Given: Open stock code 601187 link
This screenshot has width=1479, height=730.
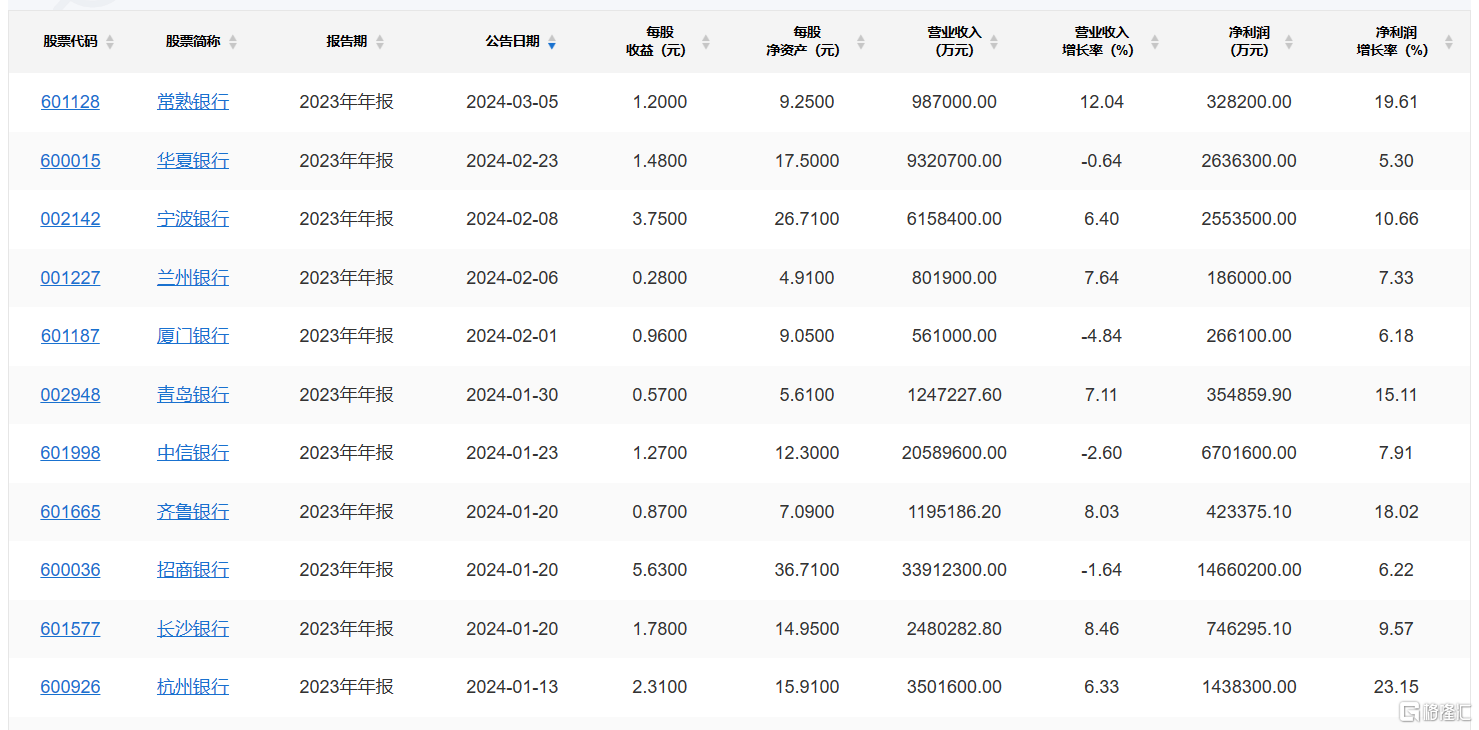Looking at the screenshot, I should click(70, 336).
